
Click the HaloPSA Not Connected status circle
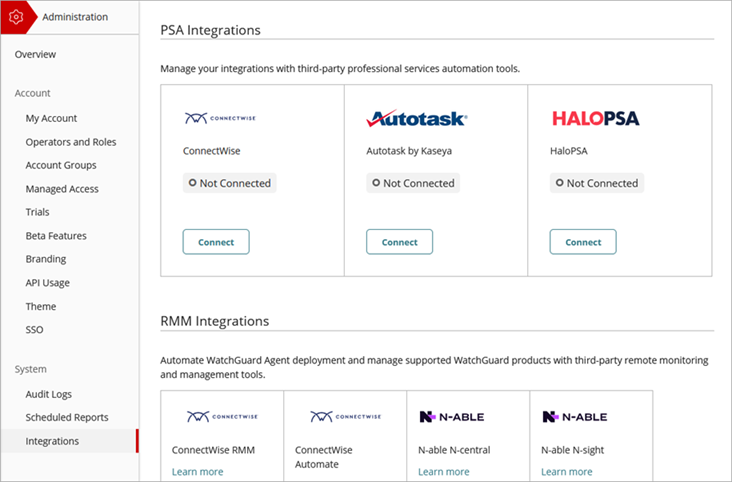559,183
